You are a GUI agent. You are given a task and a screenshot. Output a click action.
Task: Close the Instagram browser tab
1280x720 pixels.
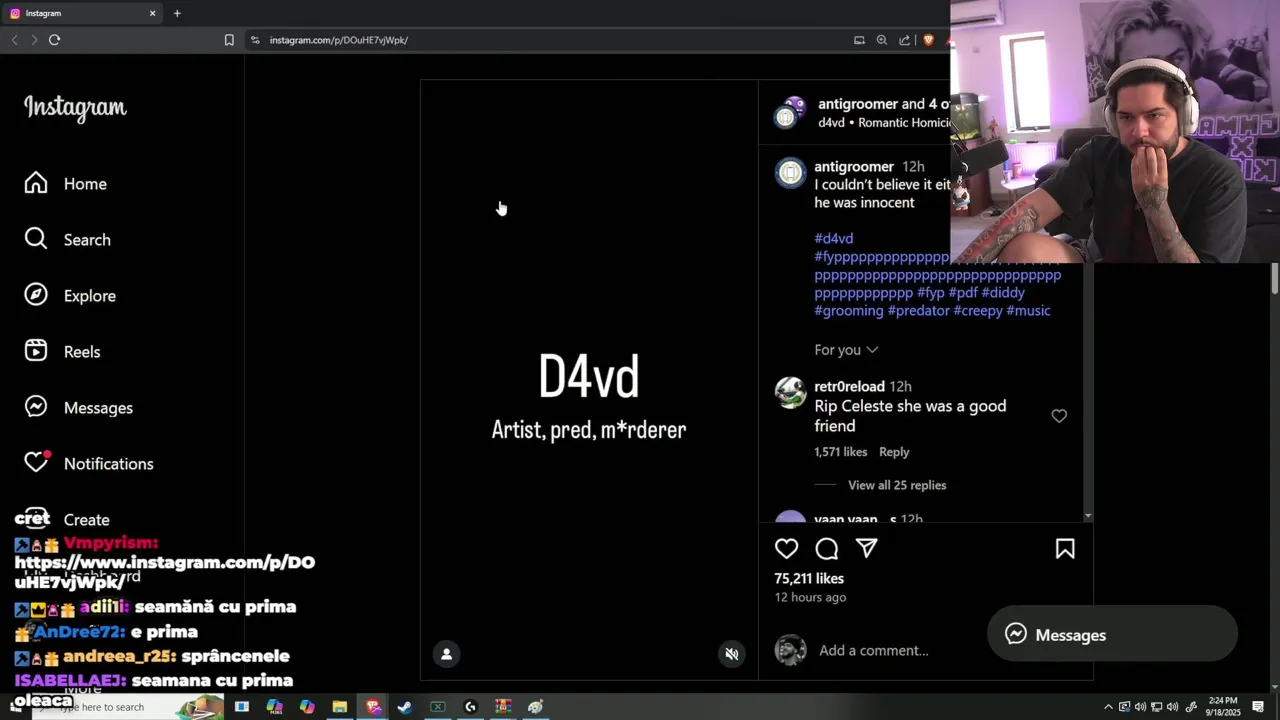point(152,13)
